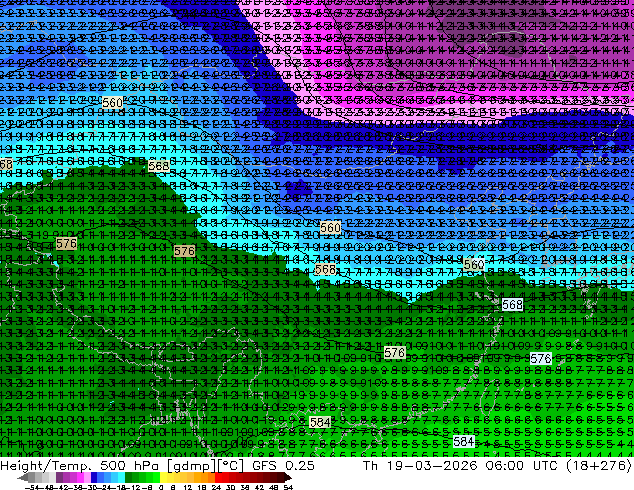The width and height of the screenshot is (634, 490).
Task: Click the white-background 584 contour label
Action: pyautogui.click(x=463, y=441)
